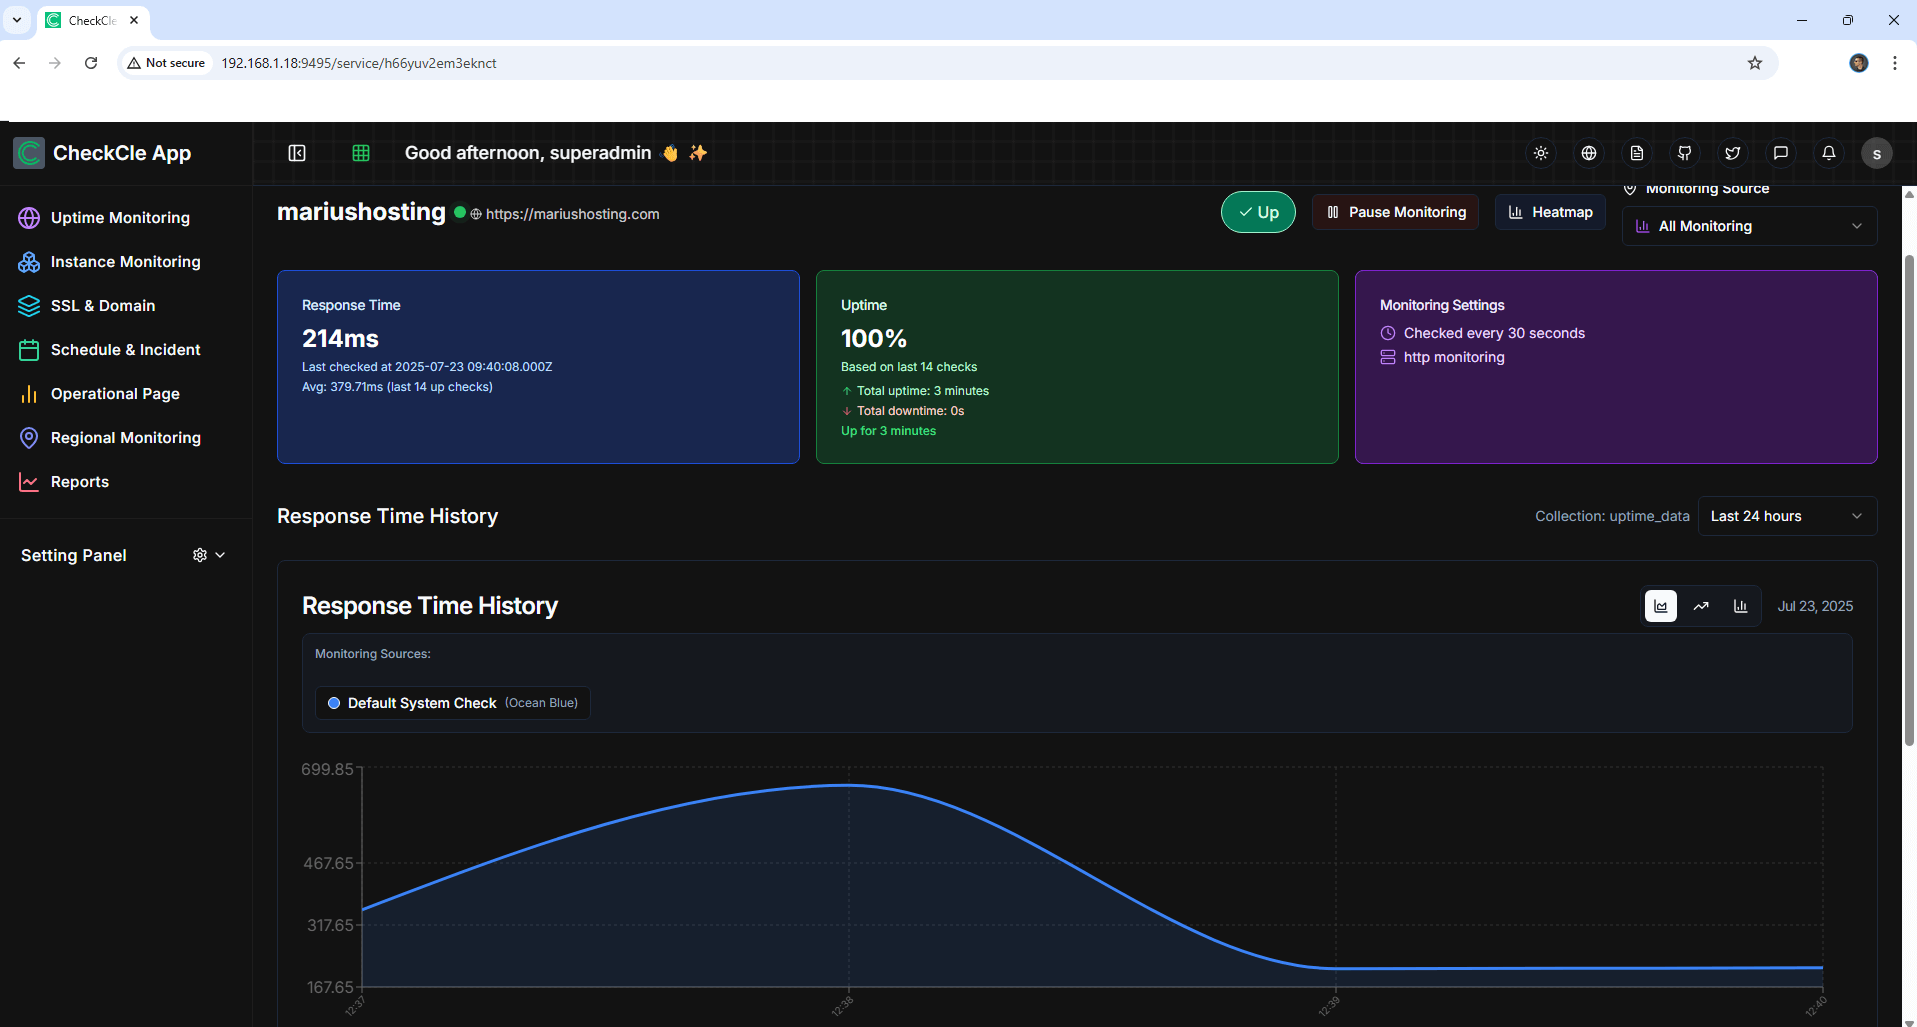Select the area chart view icon
1917x1027 pixels.
[1661, 606]
